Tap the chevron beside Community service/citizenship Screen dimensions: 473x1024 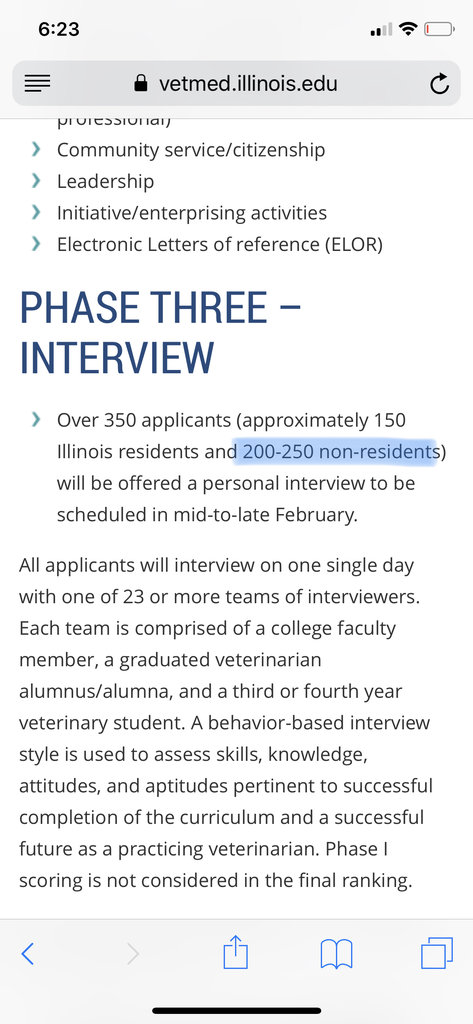click(37, 150)
